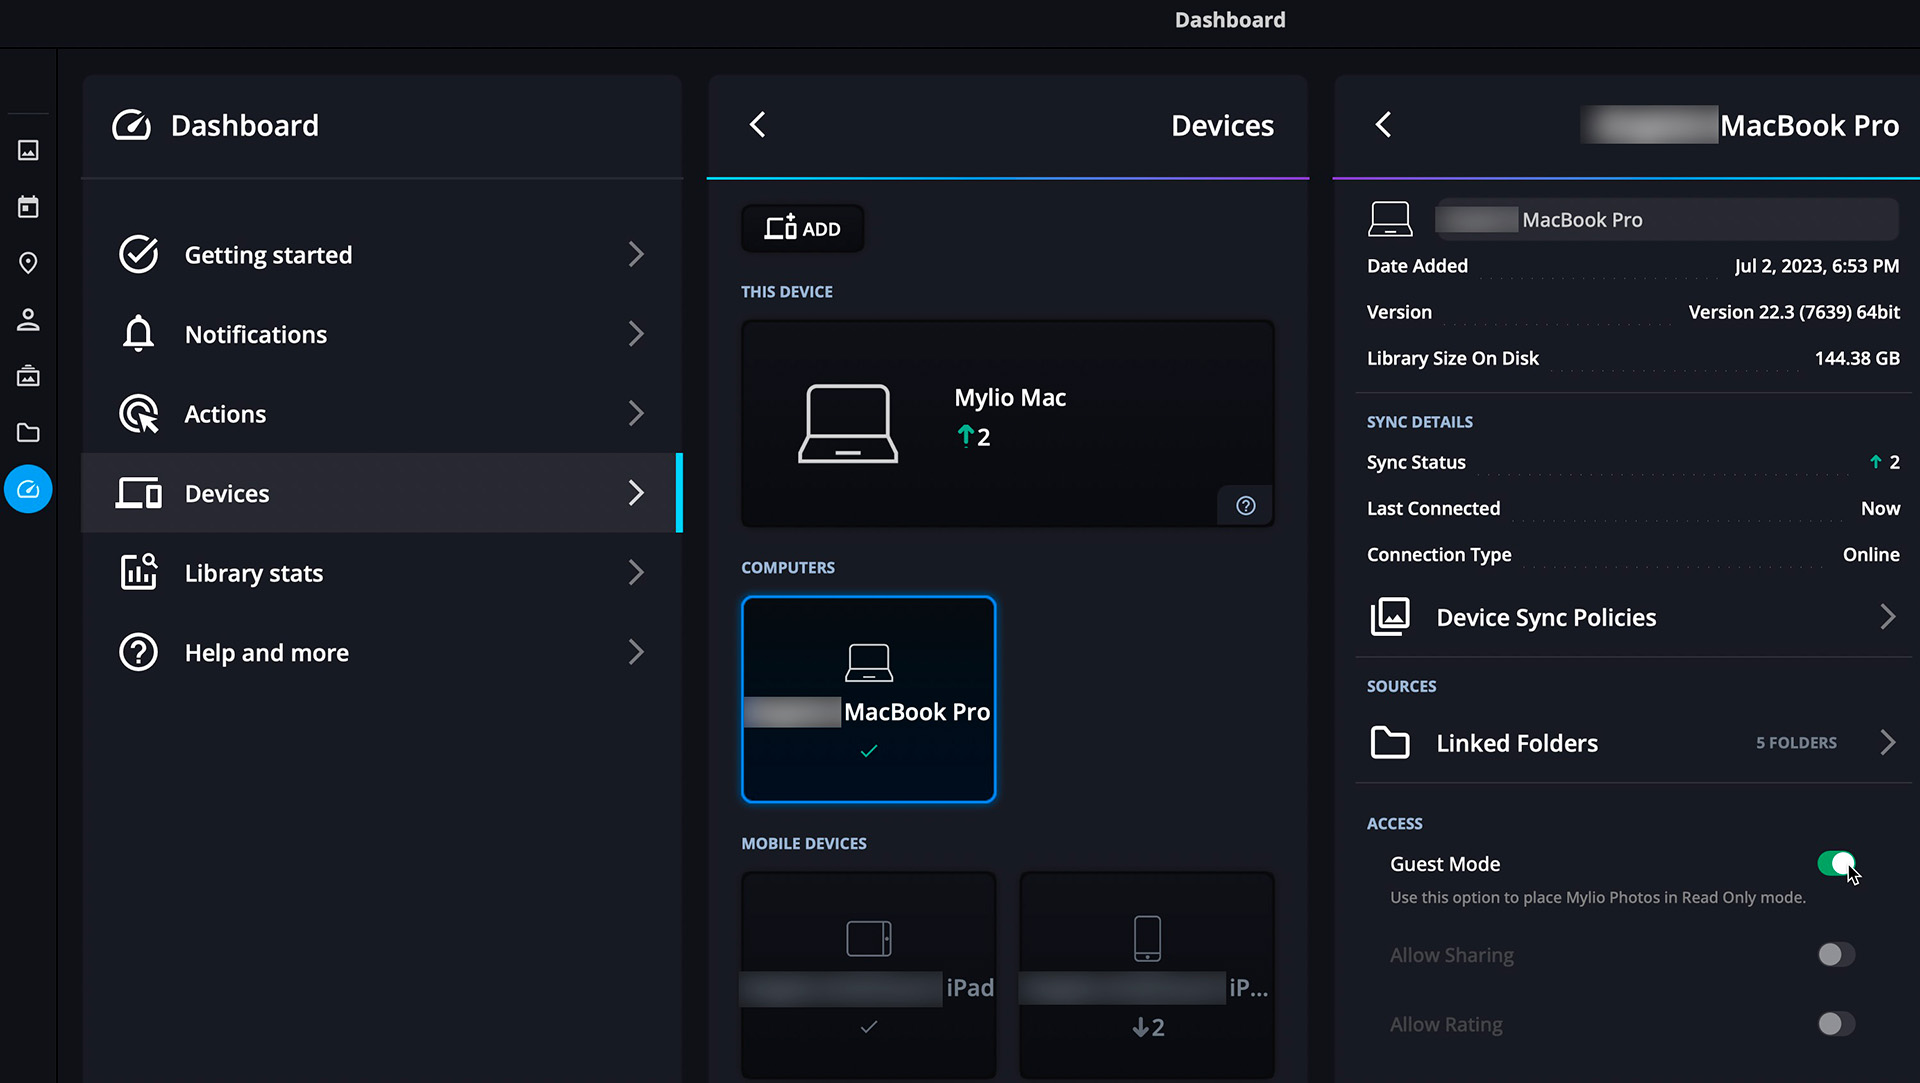The image size is (1920, 1083).
Task: Click the 'Now' last connected value
Action: 1880,508
